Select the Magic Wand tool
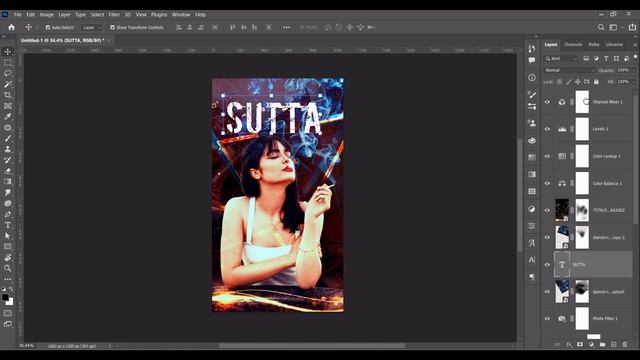The width and height of the screenshot is (640, 360). 8,84
